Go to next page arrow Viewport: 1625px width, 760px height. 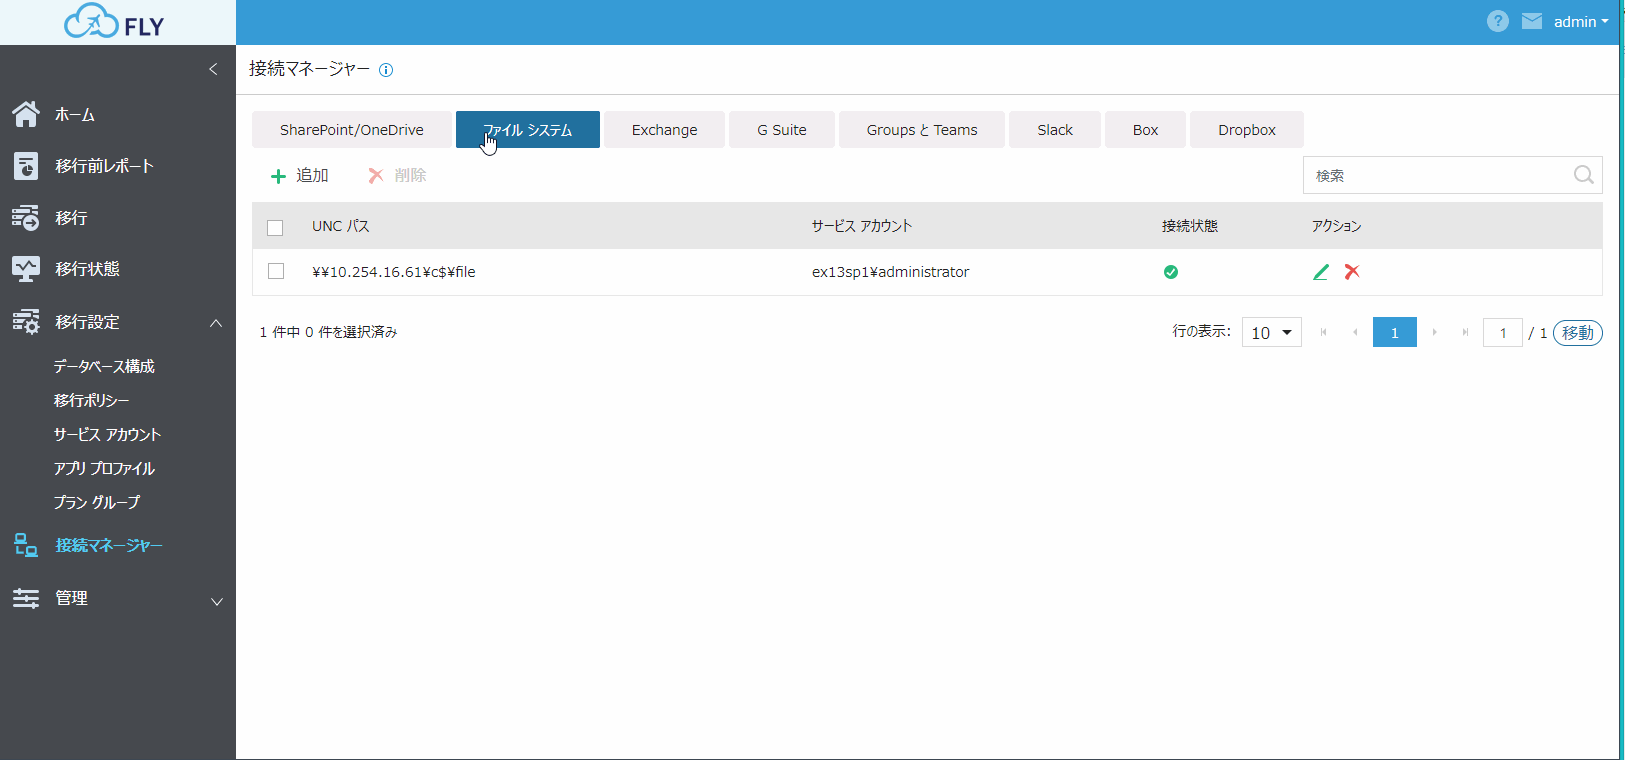[1435, 332]
